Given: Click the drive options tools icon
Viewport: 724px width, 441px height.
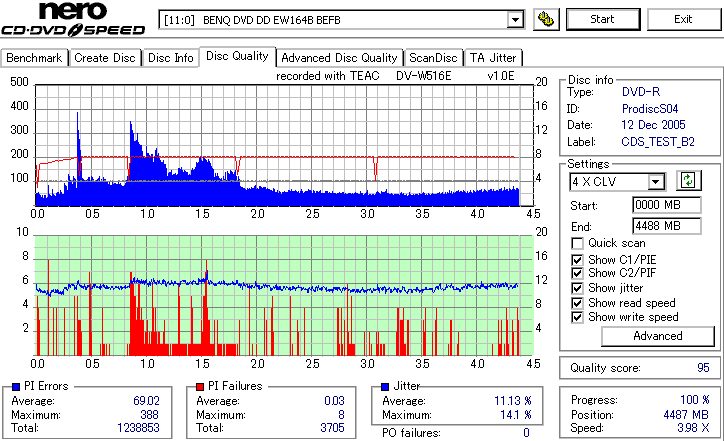Looking at the screenshot, I should tap(546, 19).
